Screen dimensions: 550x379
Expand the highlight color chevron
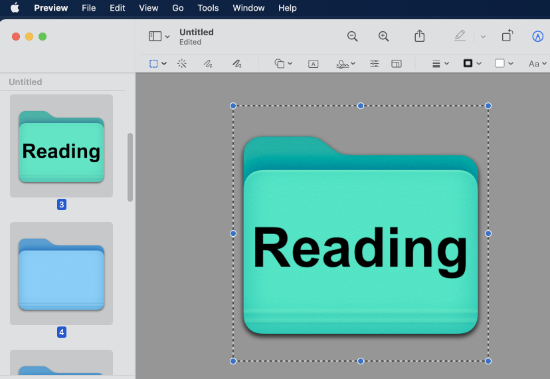(x=483, y=36)
